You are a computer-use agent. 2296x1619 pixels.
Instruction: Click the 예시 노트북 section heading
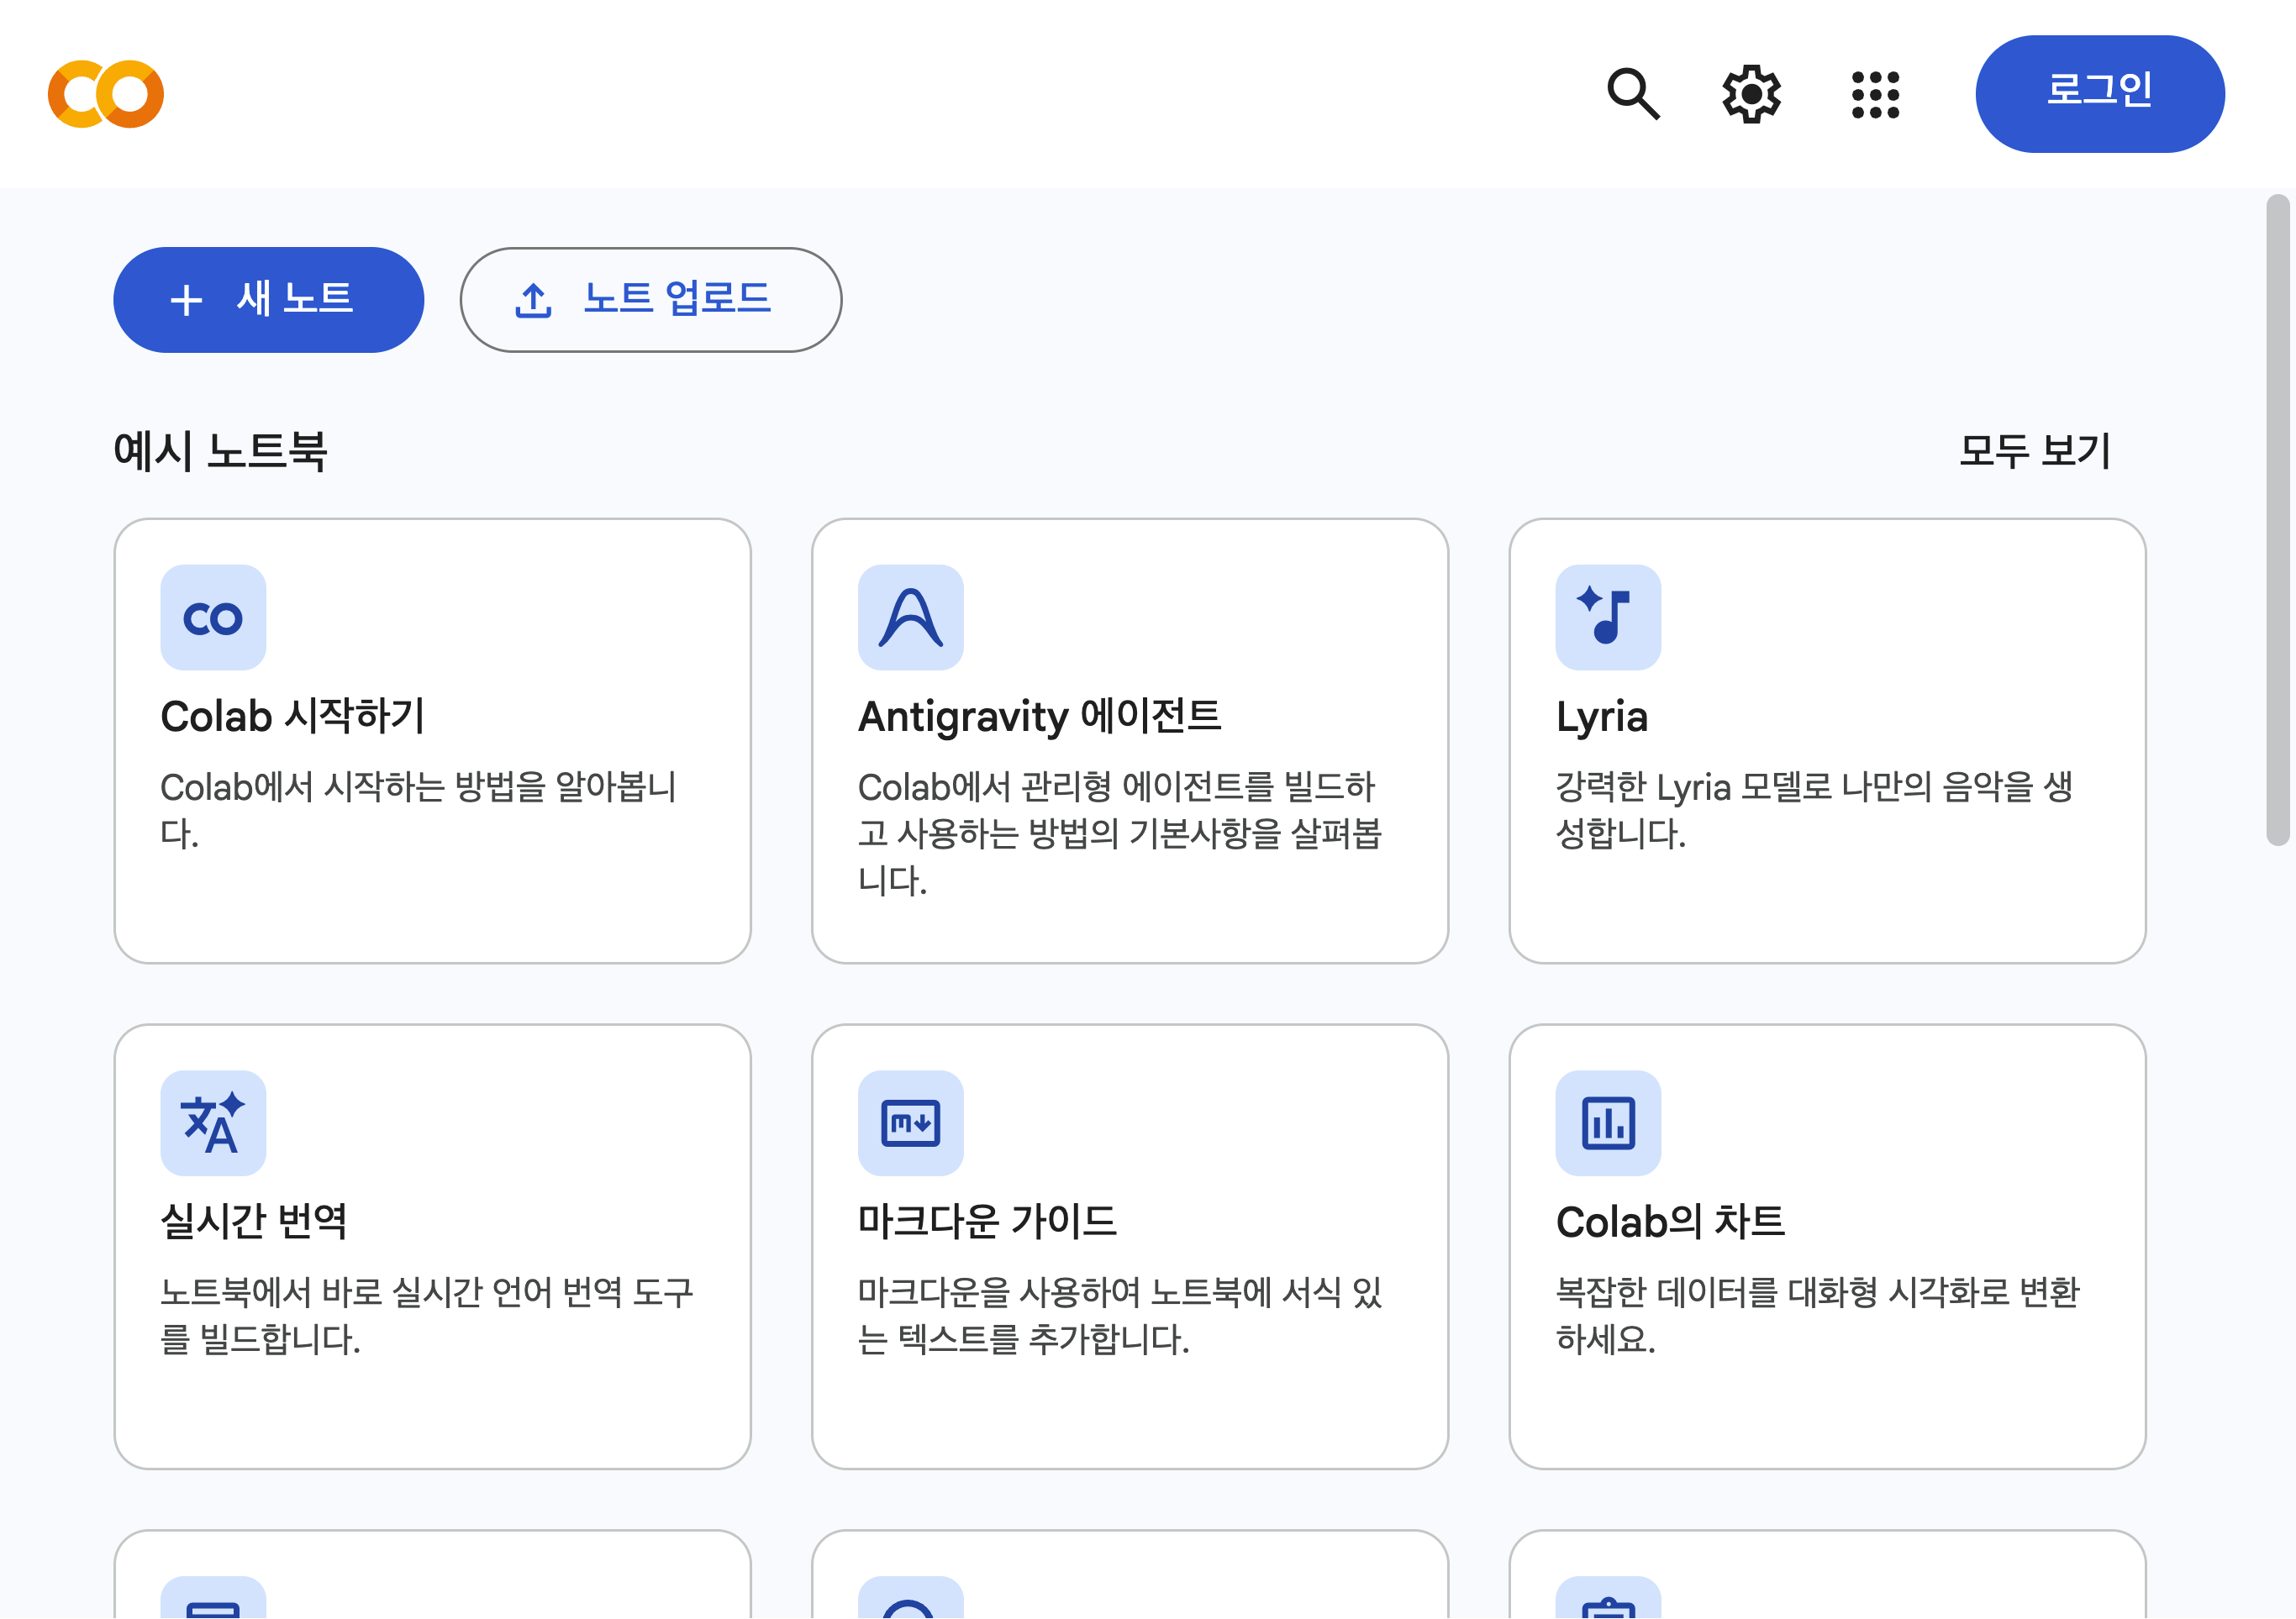click(220, 451)
